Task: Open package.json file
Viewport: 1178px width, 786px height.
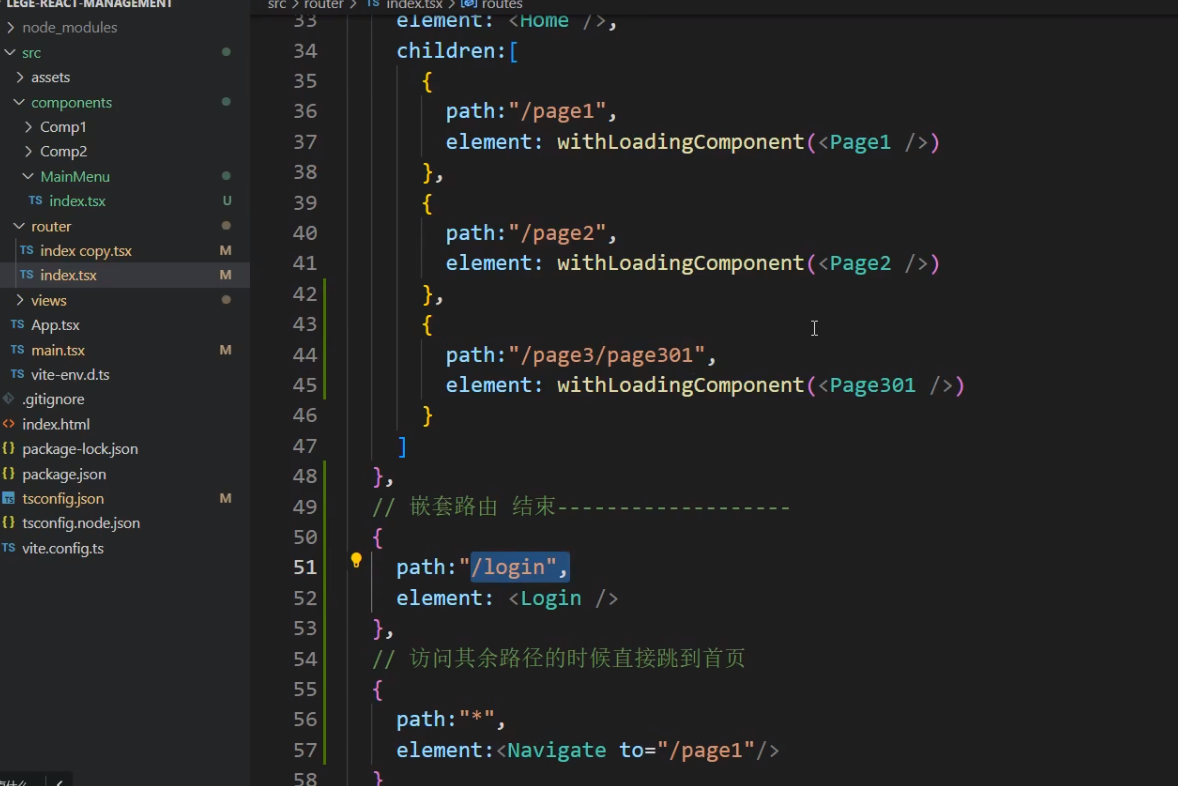Action: tap(64, 474)
